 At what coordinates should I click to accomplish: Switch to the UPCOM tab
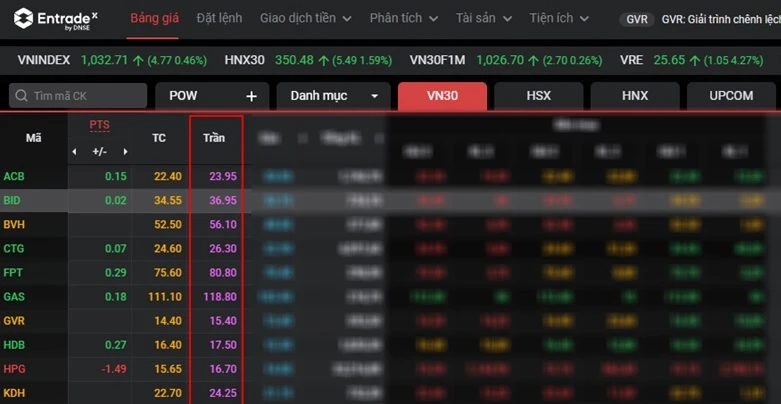pos(731,96)
